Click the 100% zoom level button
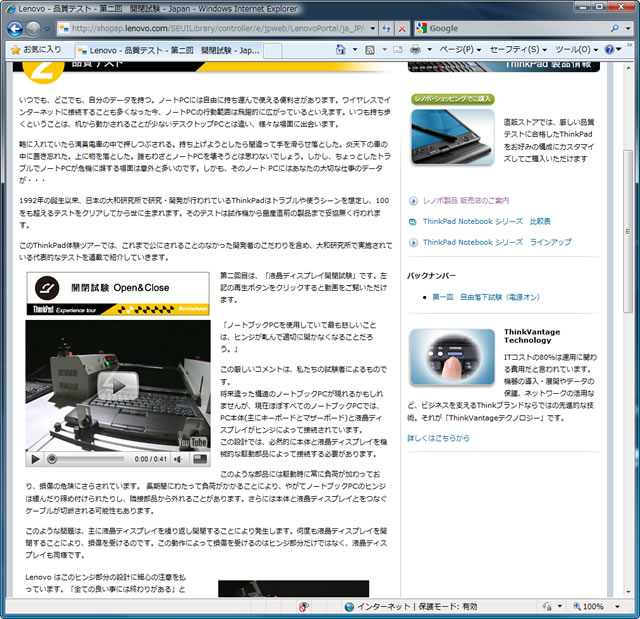 pyautogui.click(x=588, y=607)
